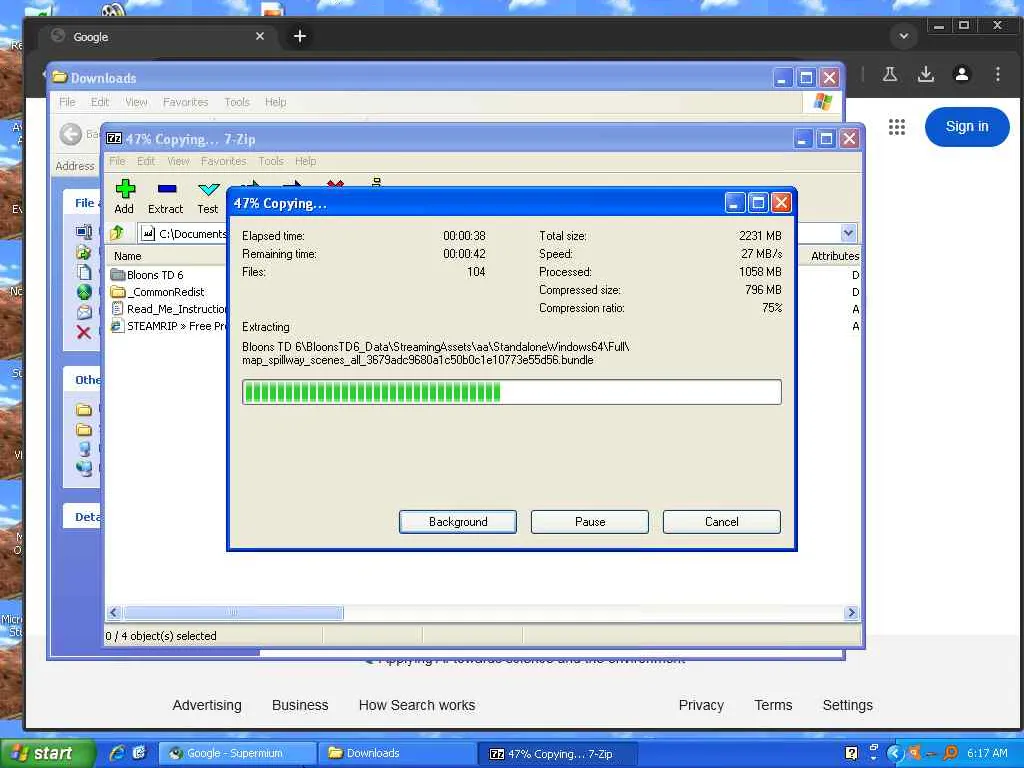Click the help question-mark tray icon
This screenshot has height=768, width=1024.
point(851,753)
